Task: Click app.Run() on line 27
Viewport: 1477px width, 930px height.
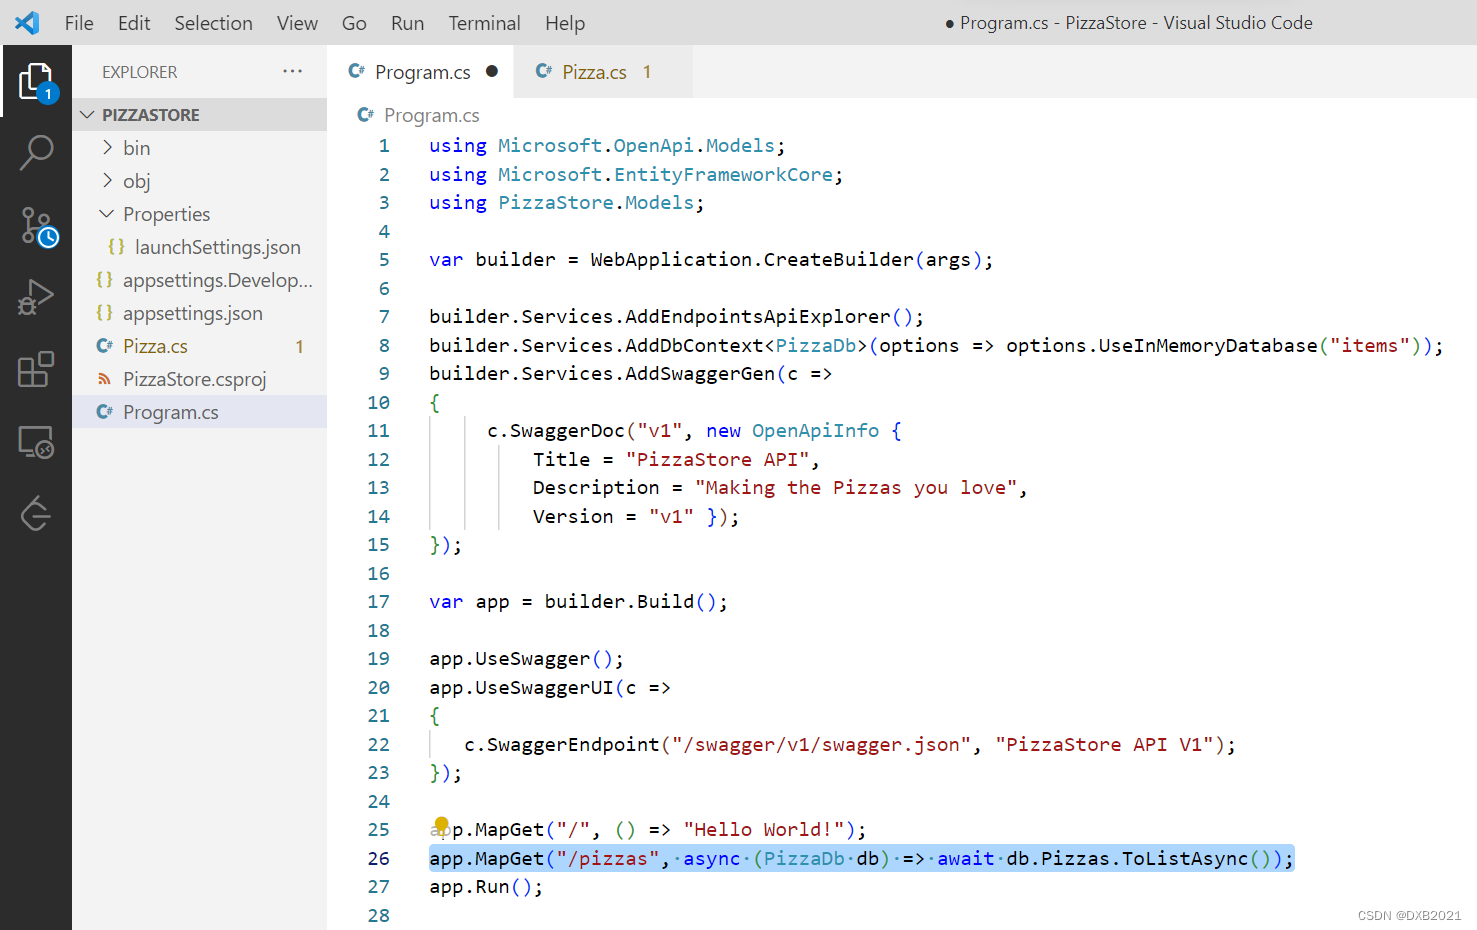Action: (486, 887)
